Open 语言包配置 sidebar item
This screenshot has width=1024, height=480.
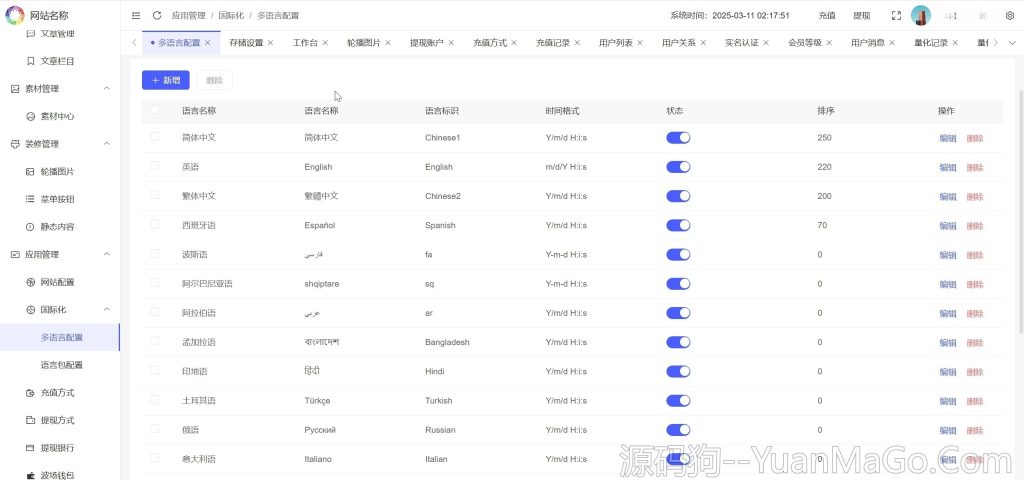pos(61,365)
